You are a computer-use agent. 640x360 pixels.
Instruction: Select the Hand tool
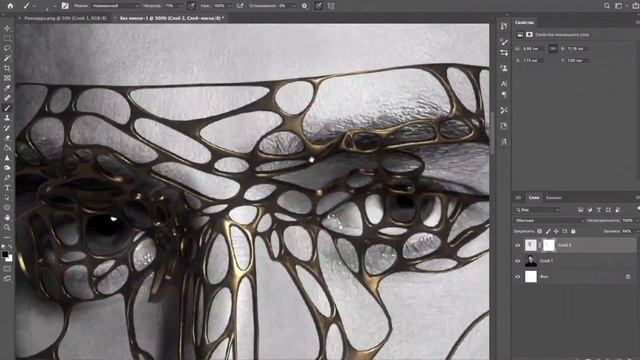click(x=7, y=217)
